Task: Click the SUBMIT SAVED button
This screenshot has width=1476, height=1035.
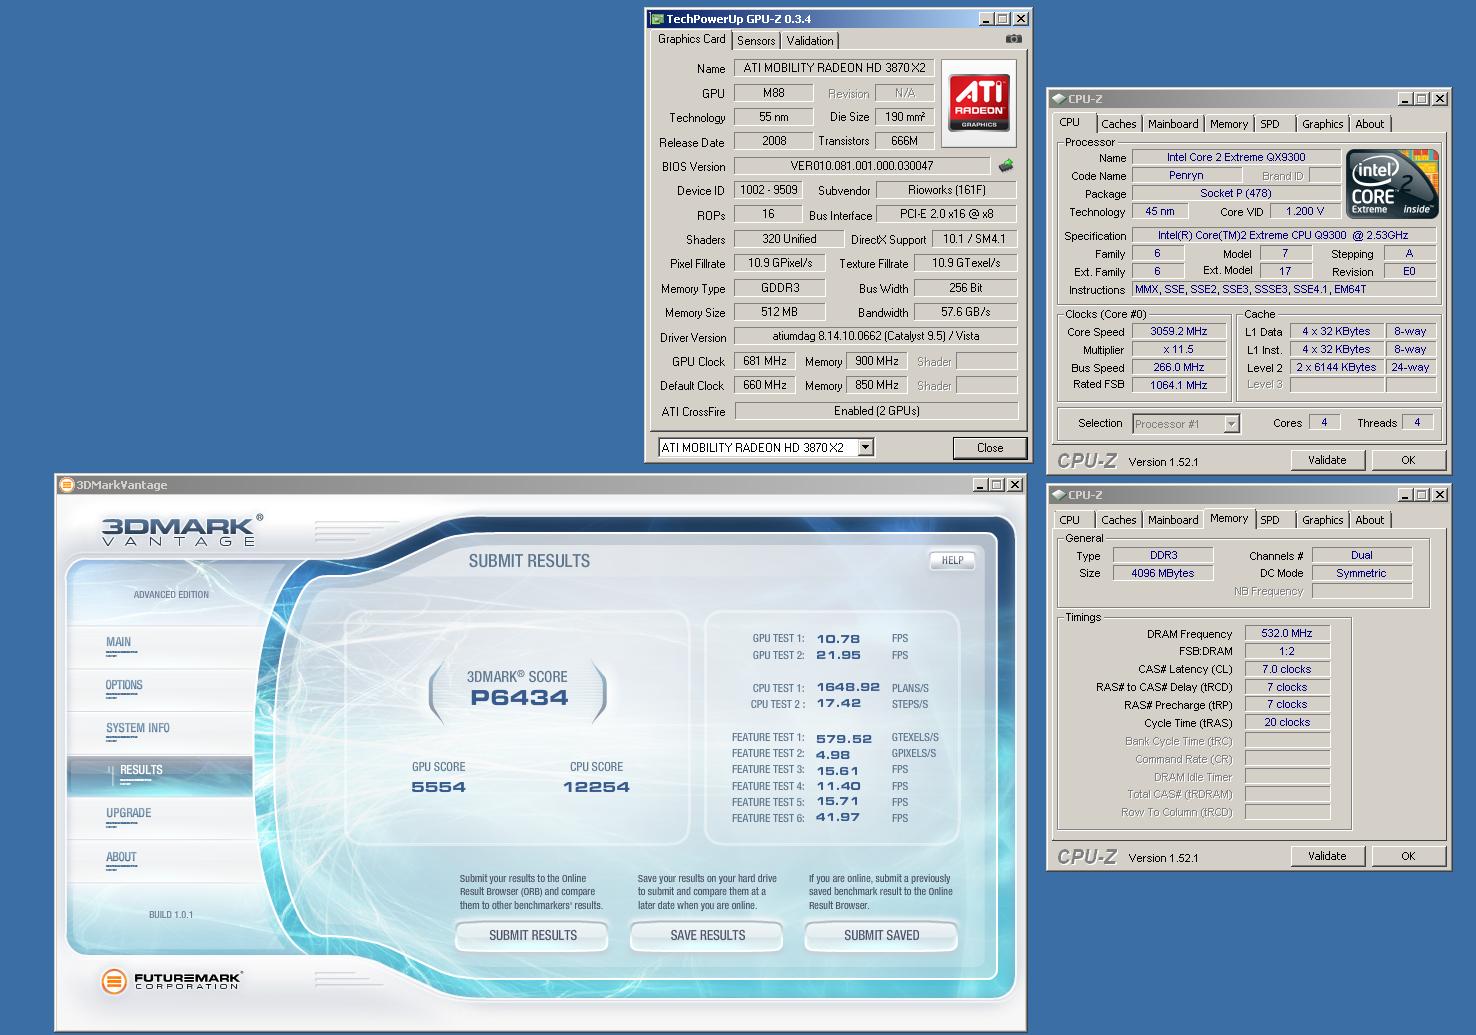Action: click(x=882, y=936)
